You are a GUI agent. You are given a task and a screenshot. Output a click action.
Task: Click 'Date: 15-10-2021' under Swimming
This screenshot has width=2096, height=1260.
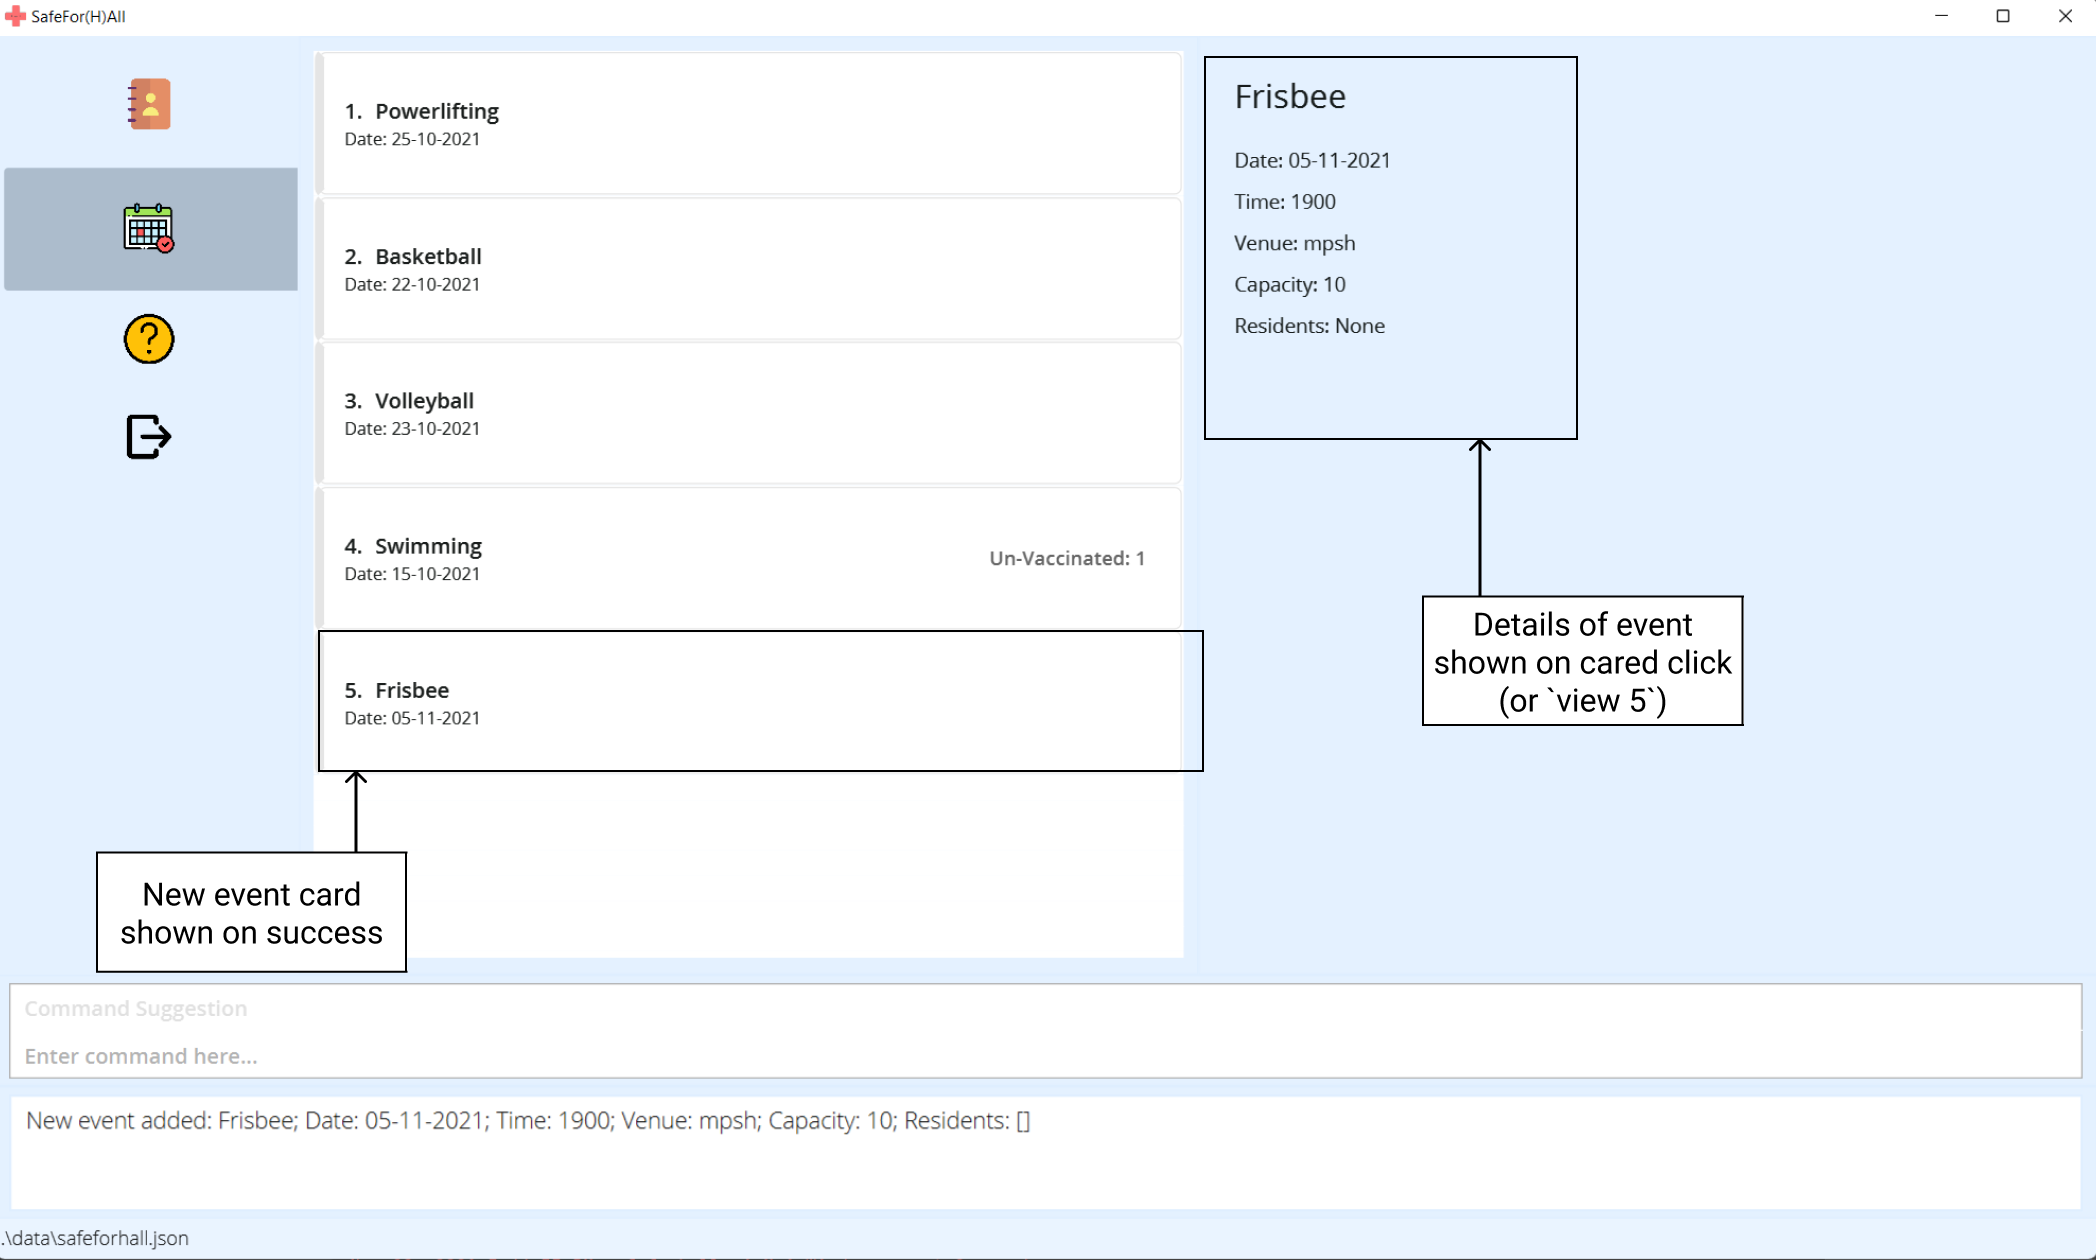[412, 574]
